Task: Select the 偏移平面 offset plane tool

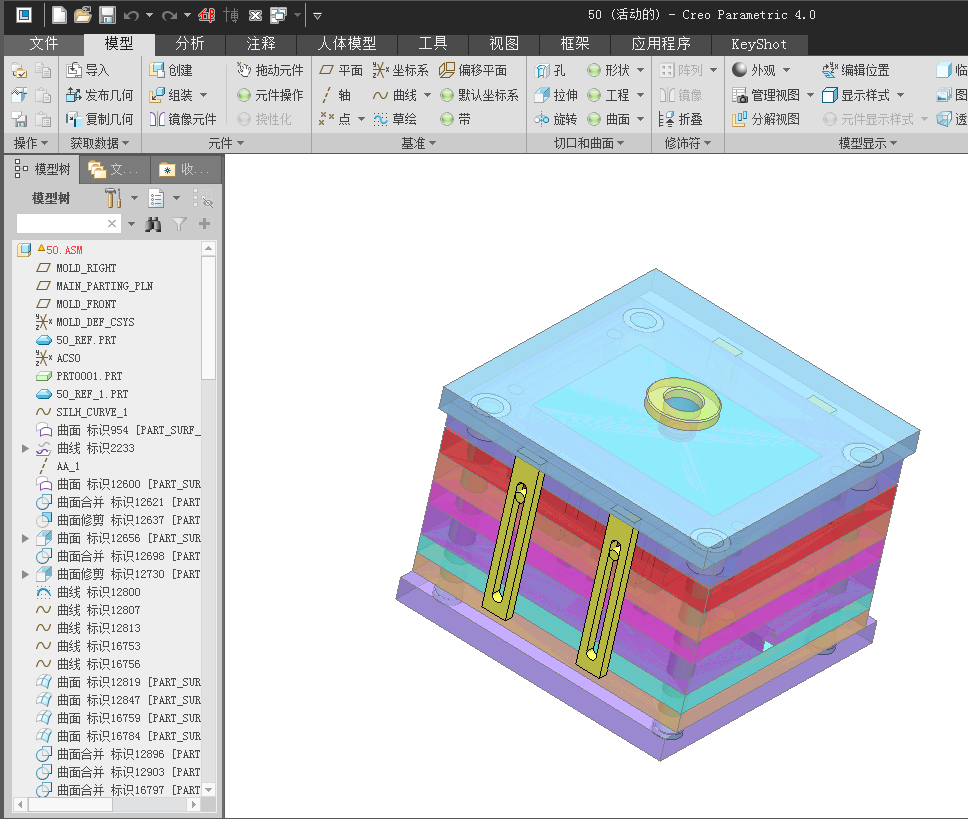Action: tap(473, 70)
